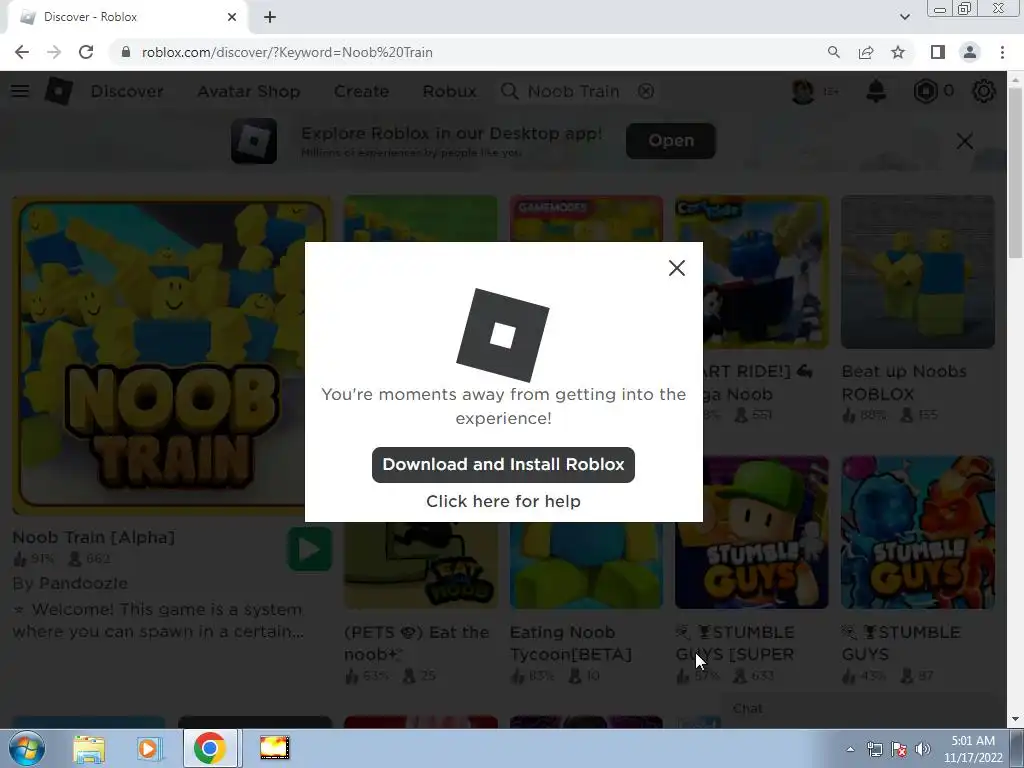Open Roblox notifications bell

pyautogui.click(x=876, y=91)
